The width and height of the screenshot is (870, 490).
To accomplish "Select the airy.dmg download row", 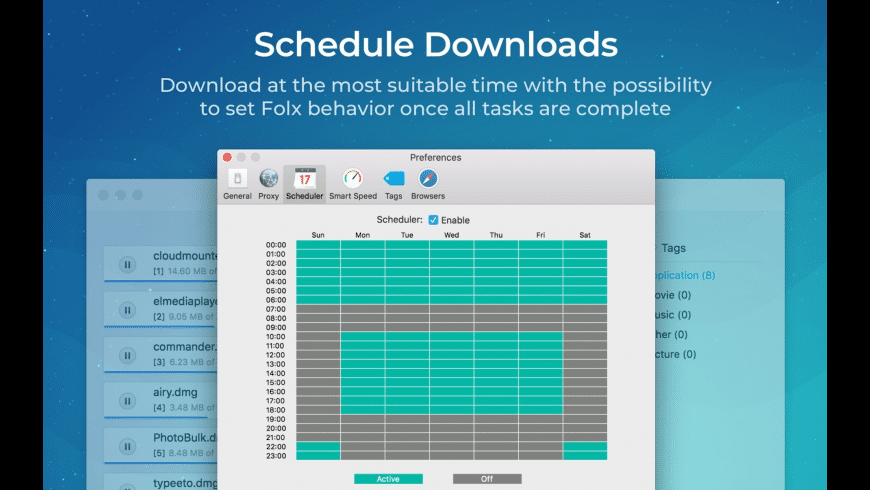I will [x=160, y=400].
